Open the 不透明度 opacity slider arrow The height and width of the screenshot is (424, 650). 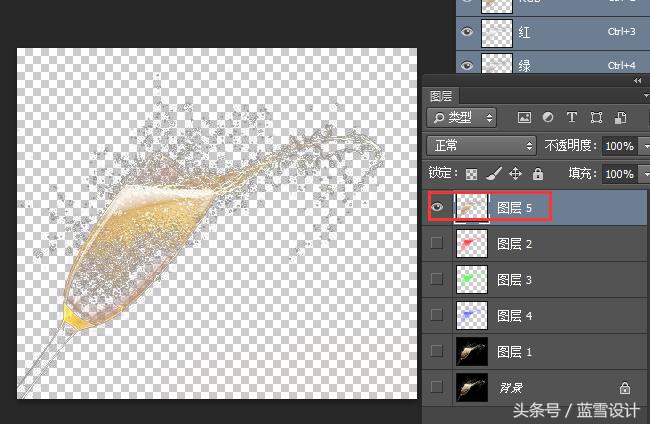pyautogui.click(x=645, y=146)
